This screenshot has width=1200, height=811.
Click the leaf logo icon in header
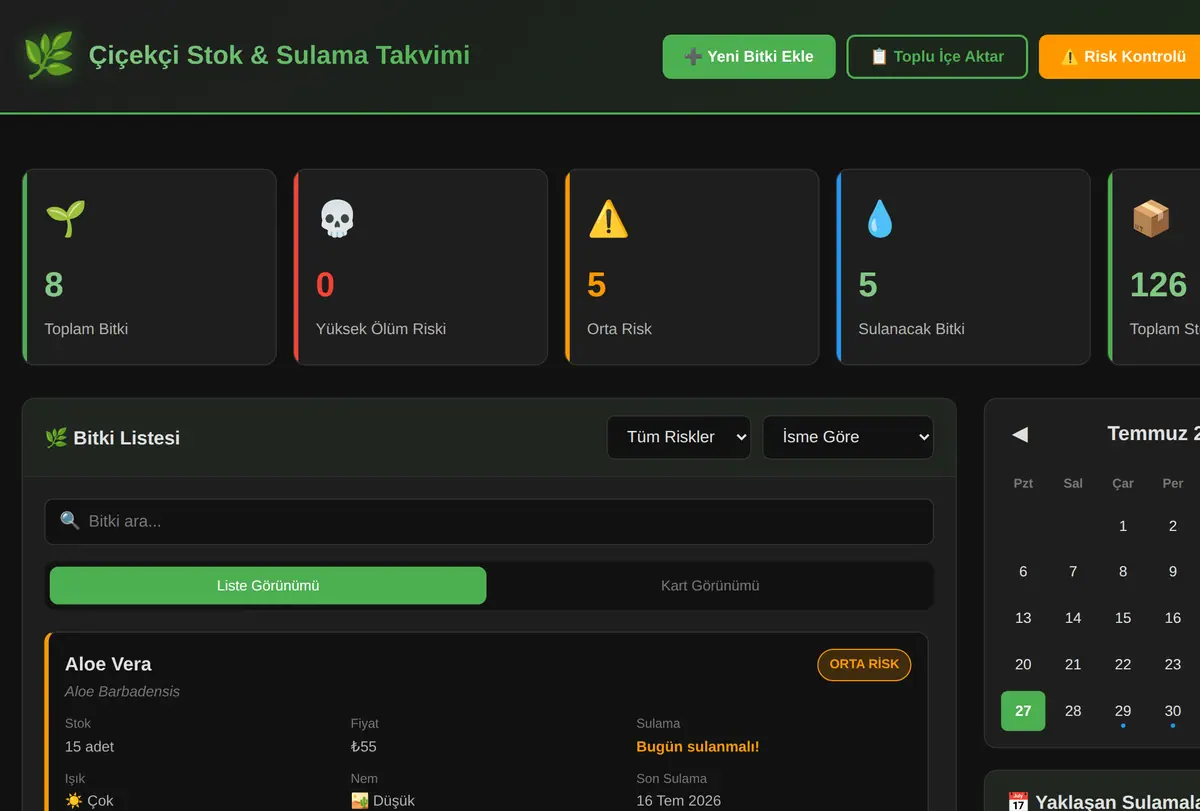click(48, 55)
